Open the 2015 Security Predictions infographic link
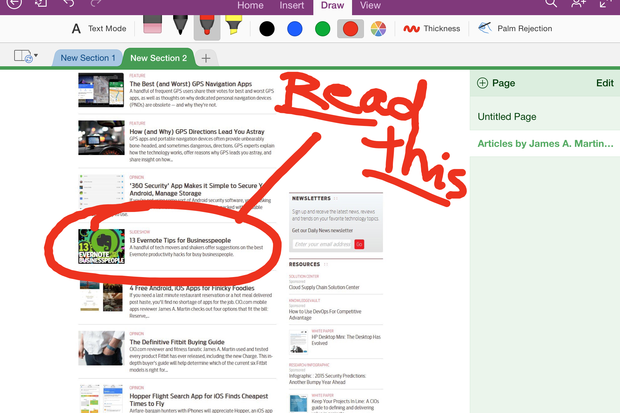Screen dimensions: 620x413 [327, 379]
